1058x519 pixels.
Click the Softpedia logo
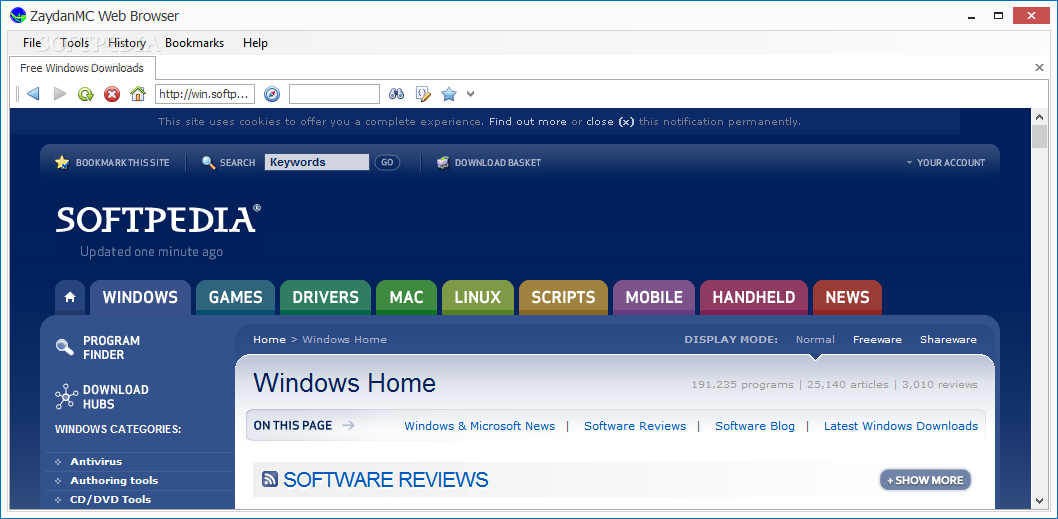click(158, 219)
